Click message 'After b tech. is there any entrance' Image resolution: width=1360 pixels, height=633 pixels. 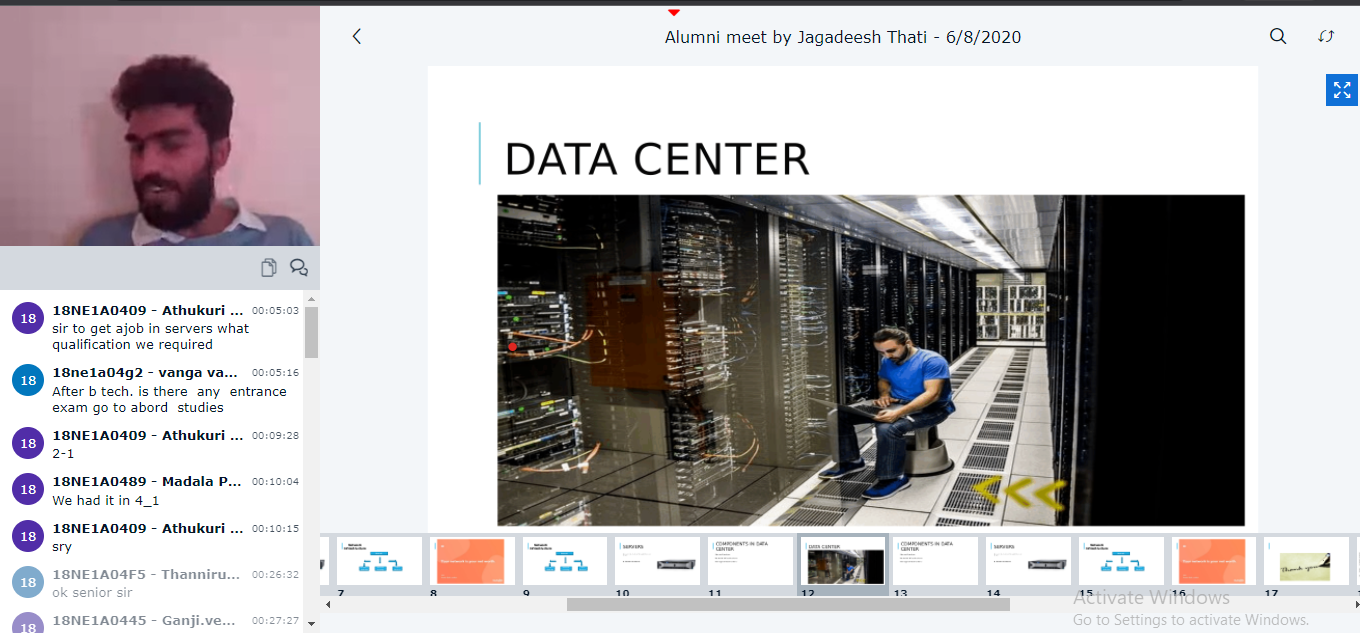coord(169,399)
